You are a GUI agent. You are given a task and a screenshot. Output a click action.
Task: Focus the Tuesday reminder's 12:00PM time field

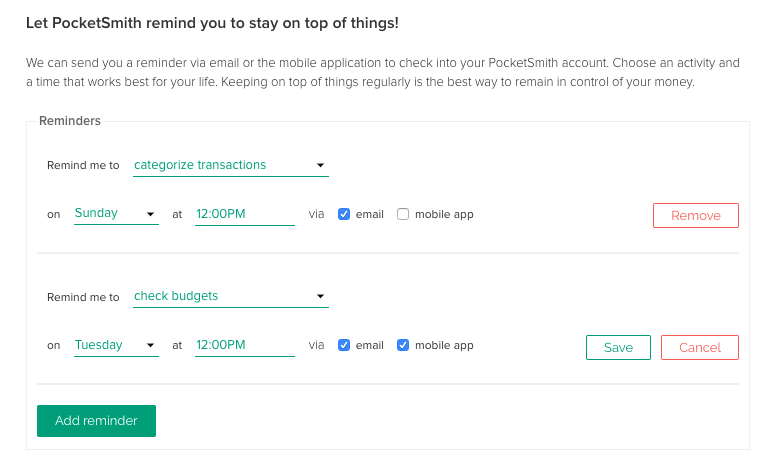pos(244,345)
